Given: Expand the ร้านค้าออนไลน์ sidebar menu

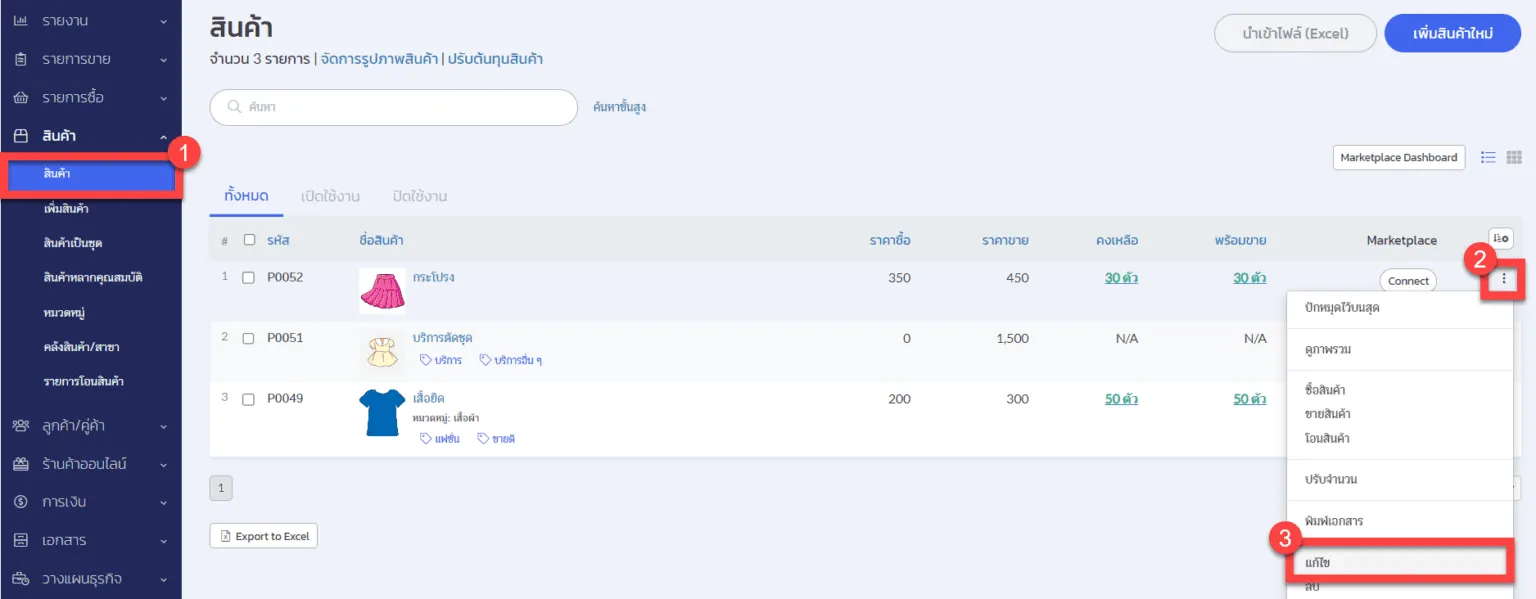Looking at the screenshot, I should pyautogui.click(x=90, y=464).
